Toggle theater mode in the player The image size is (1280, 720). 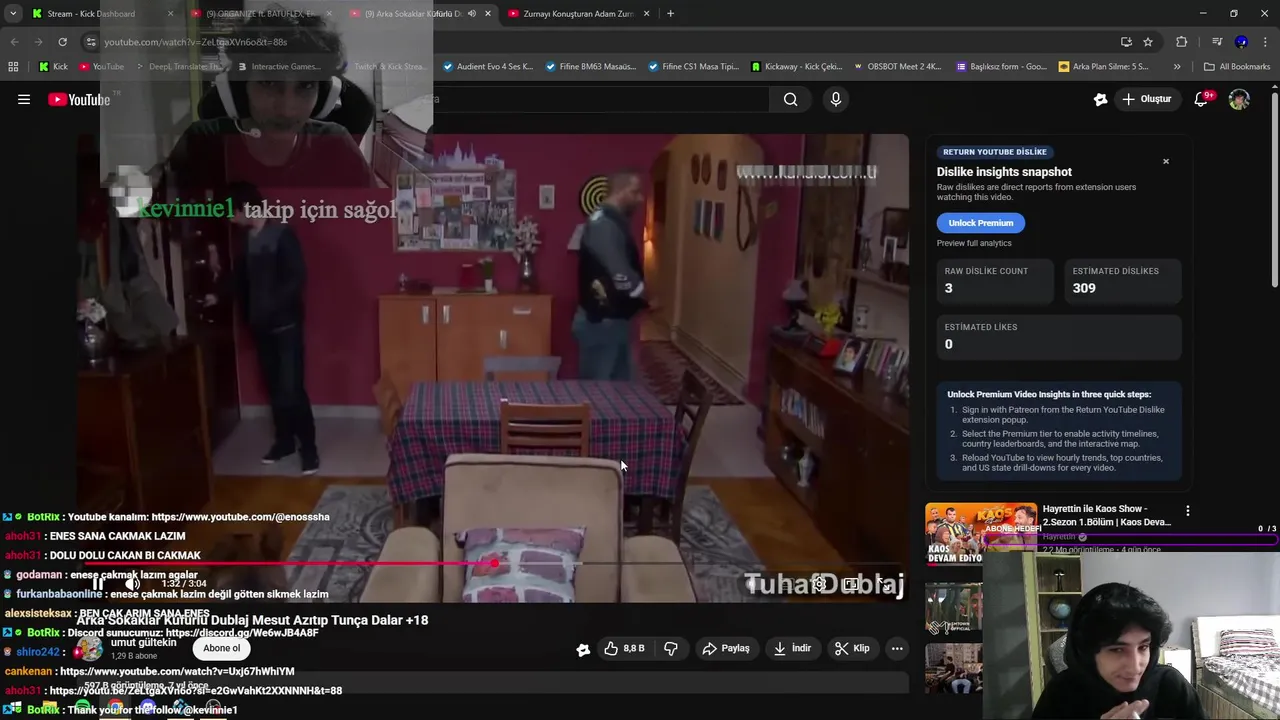tap(851, 584)
